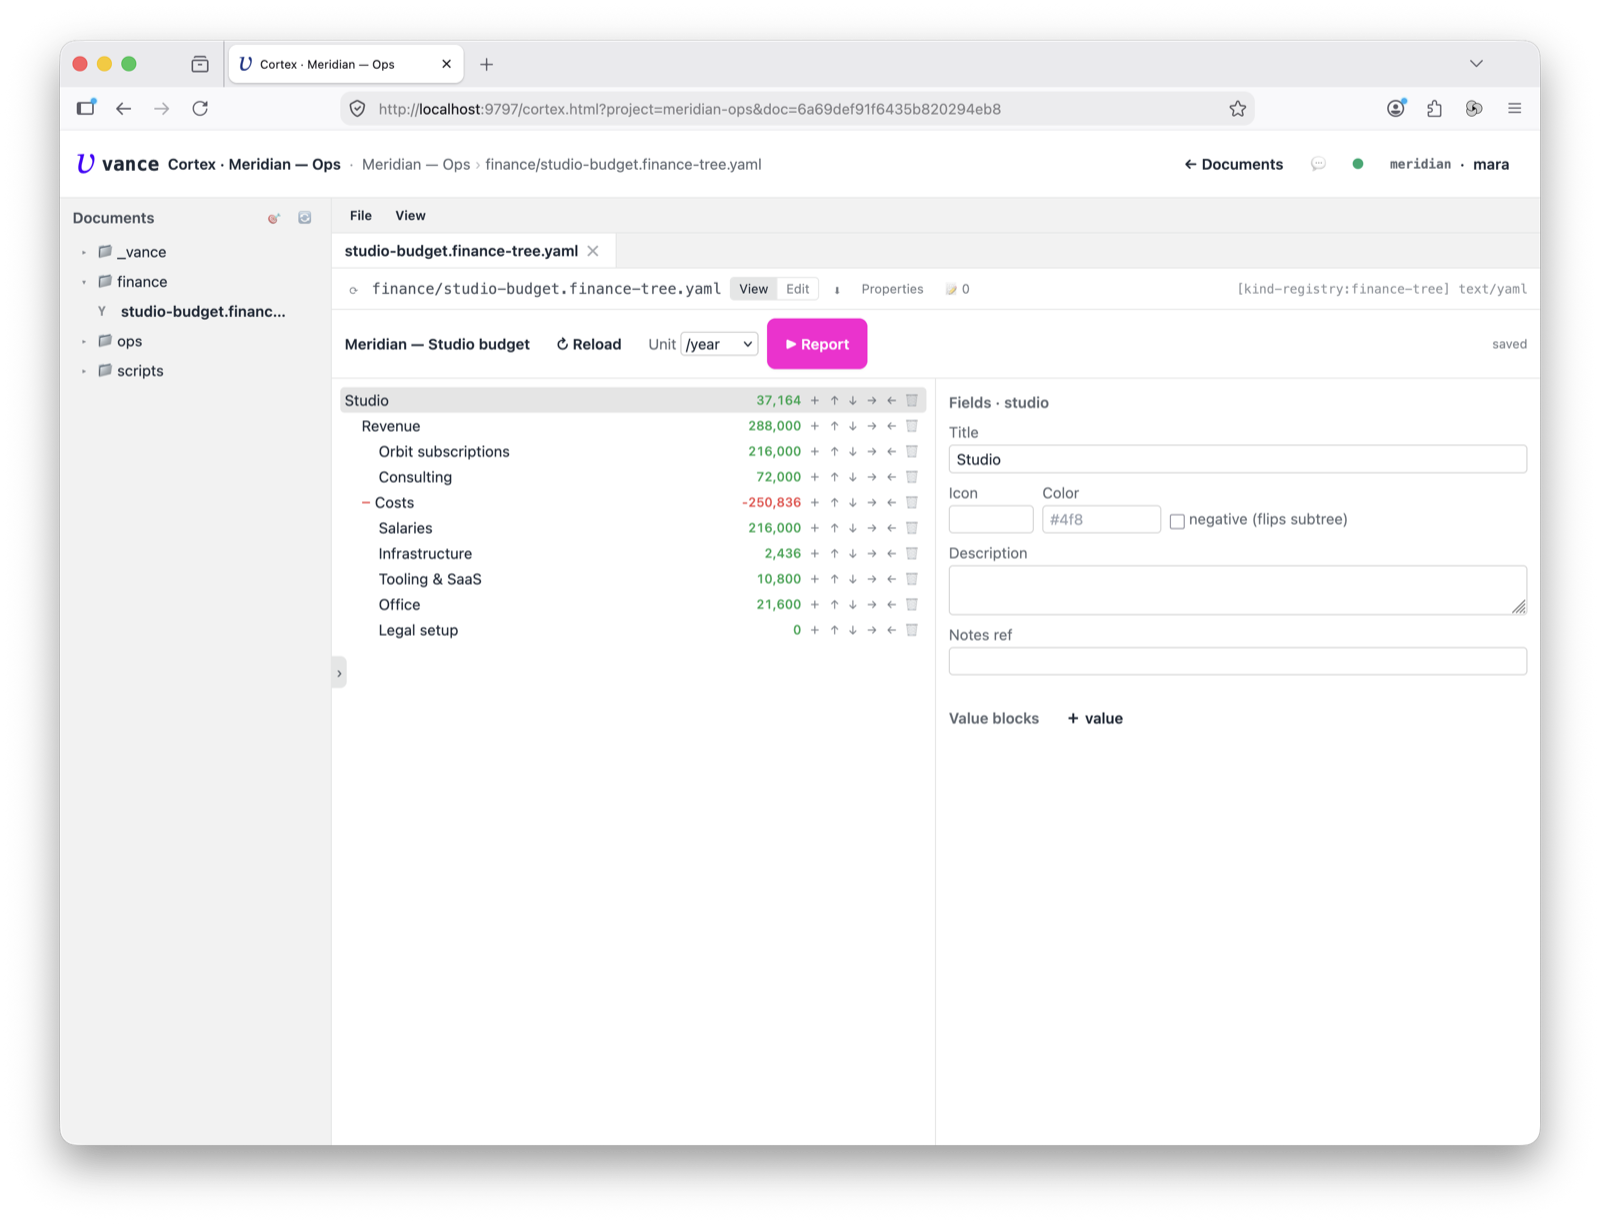The image size is (1600, 1224).
Task: Outdent the Infrastructure row left
Action: [x=891, y=553]
